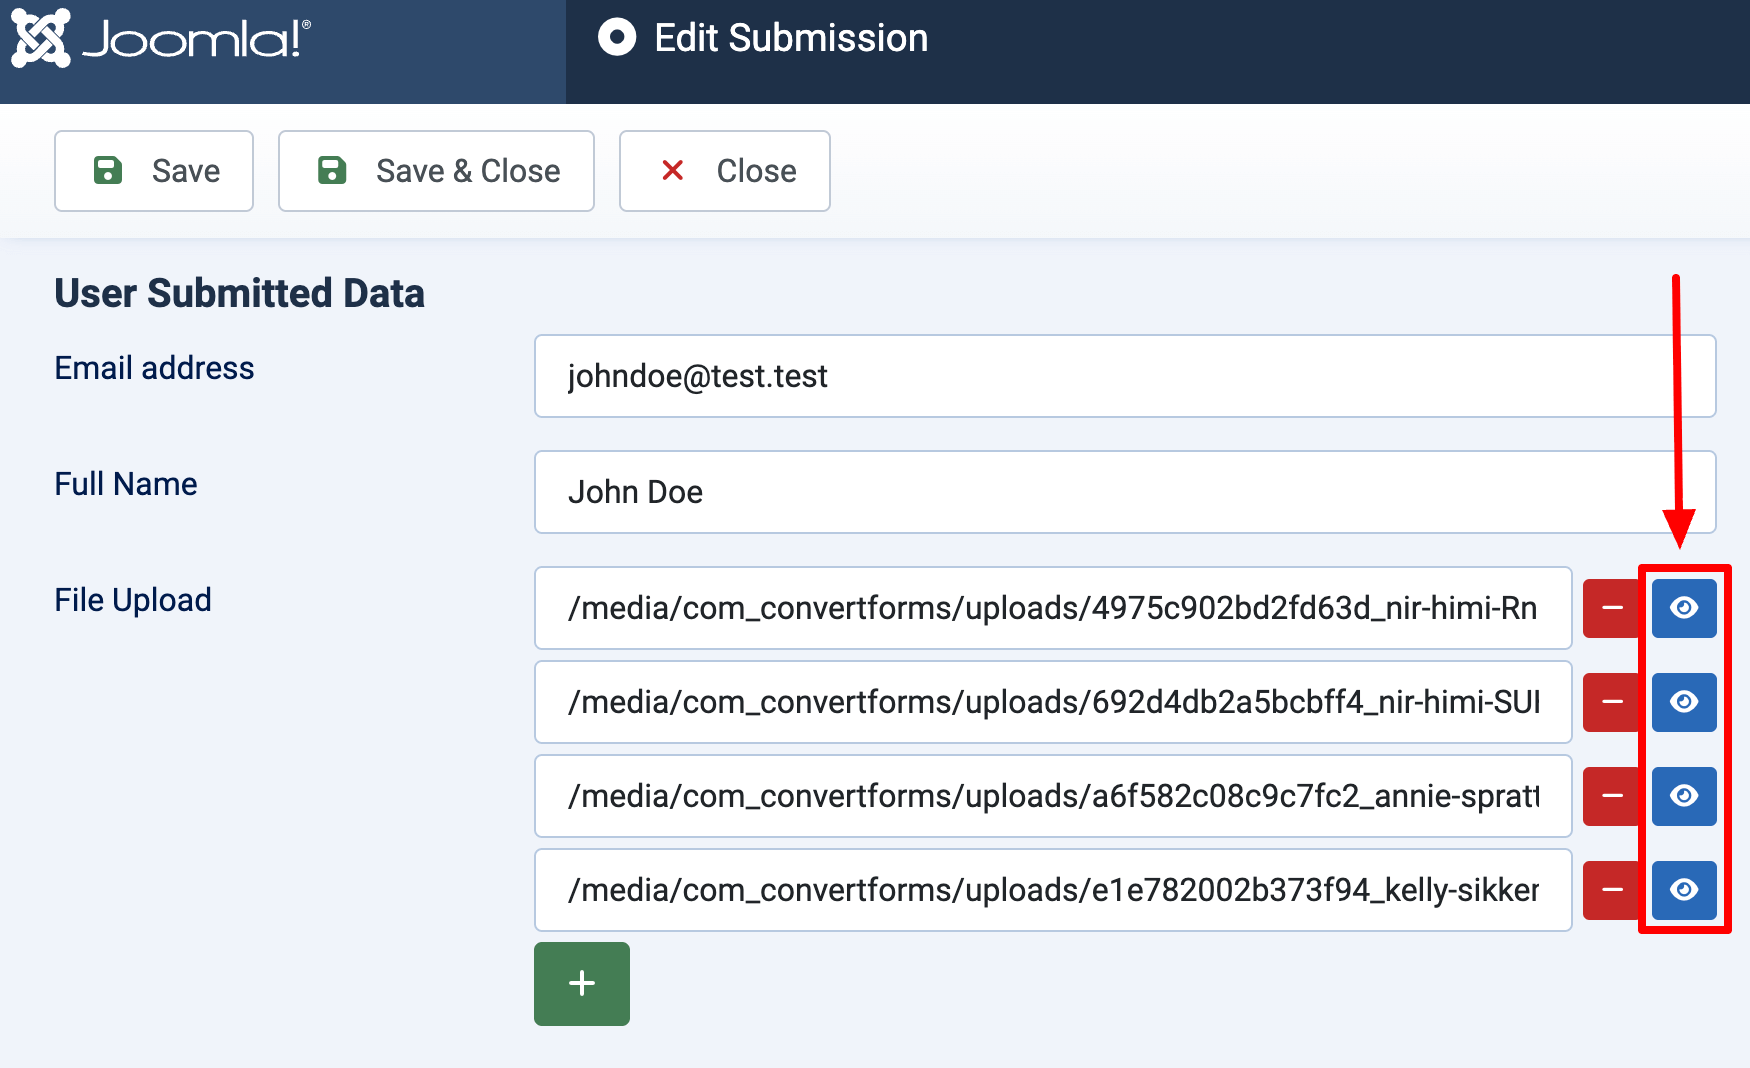
Task: Click the Full Name label
Action: point(126,484)
